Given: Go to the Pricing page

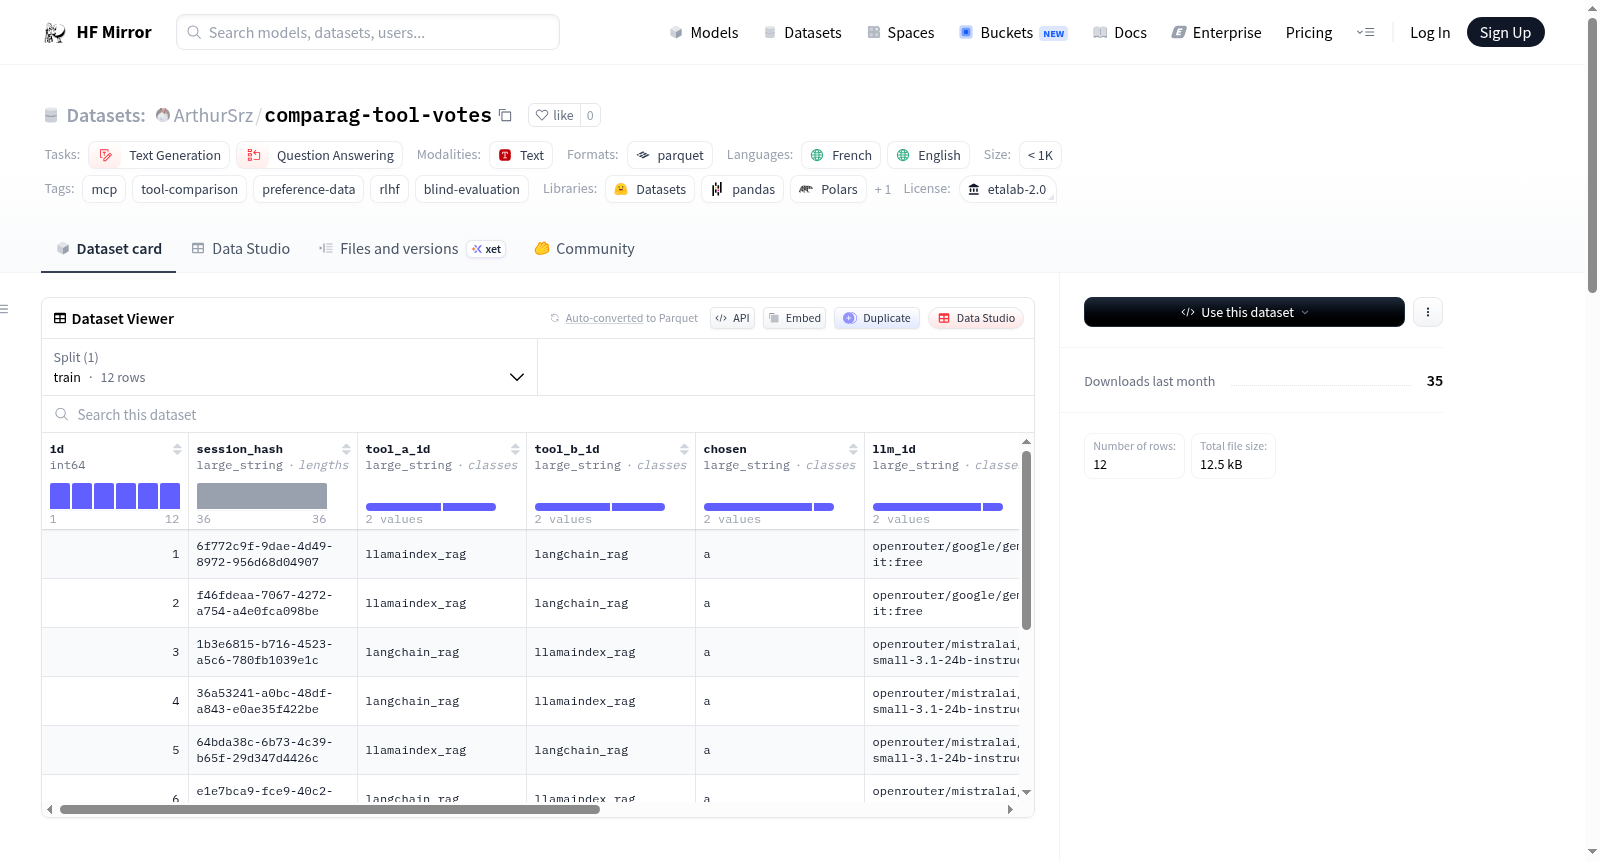Looking at the screenshot, I should pyautogui.click(x=1309, y=33).
